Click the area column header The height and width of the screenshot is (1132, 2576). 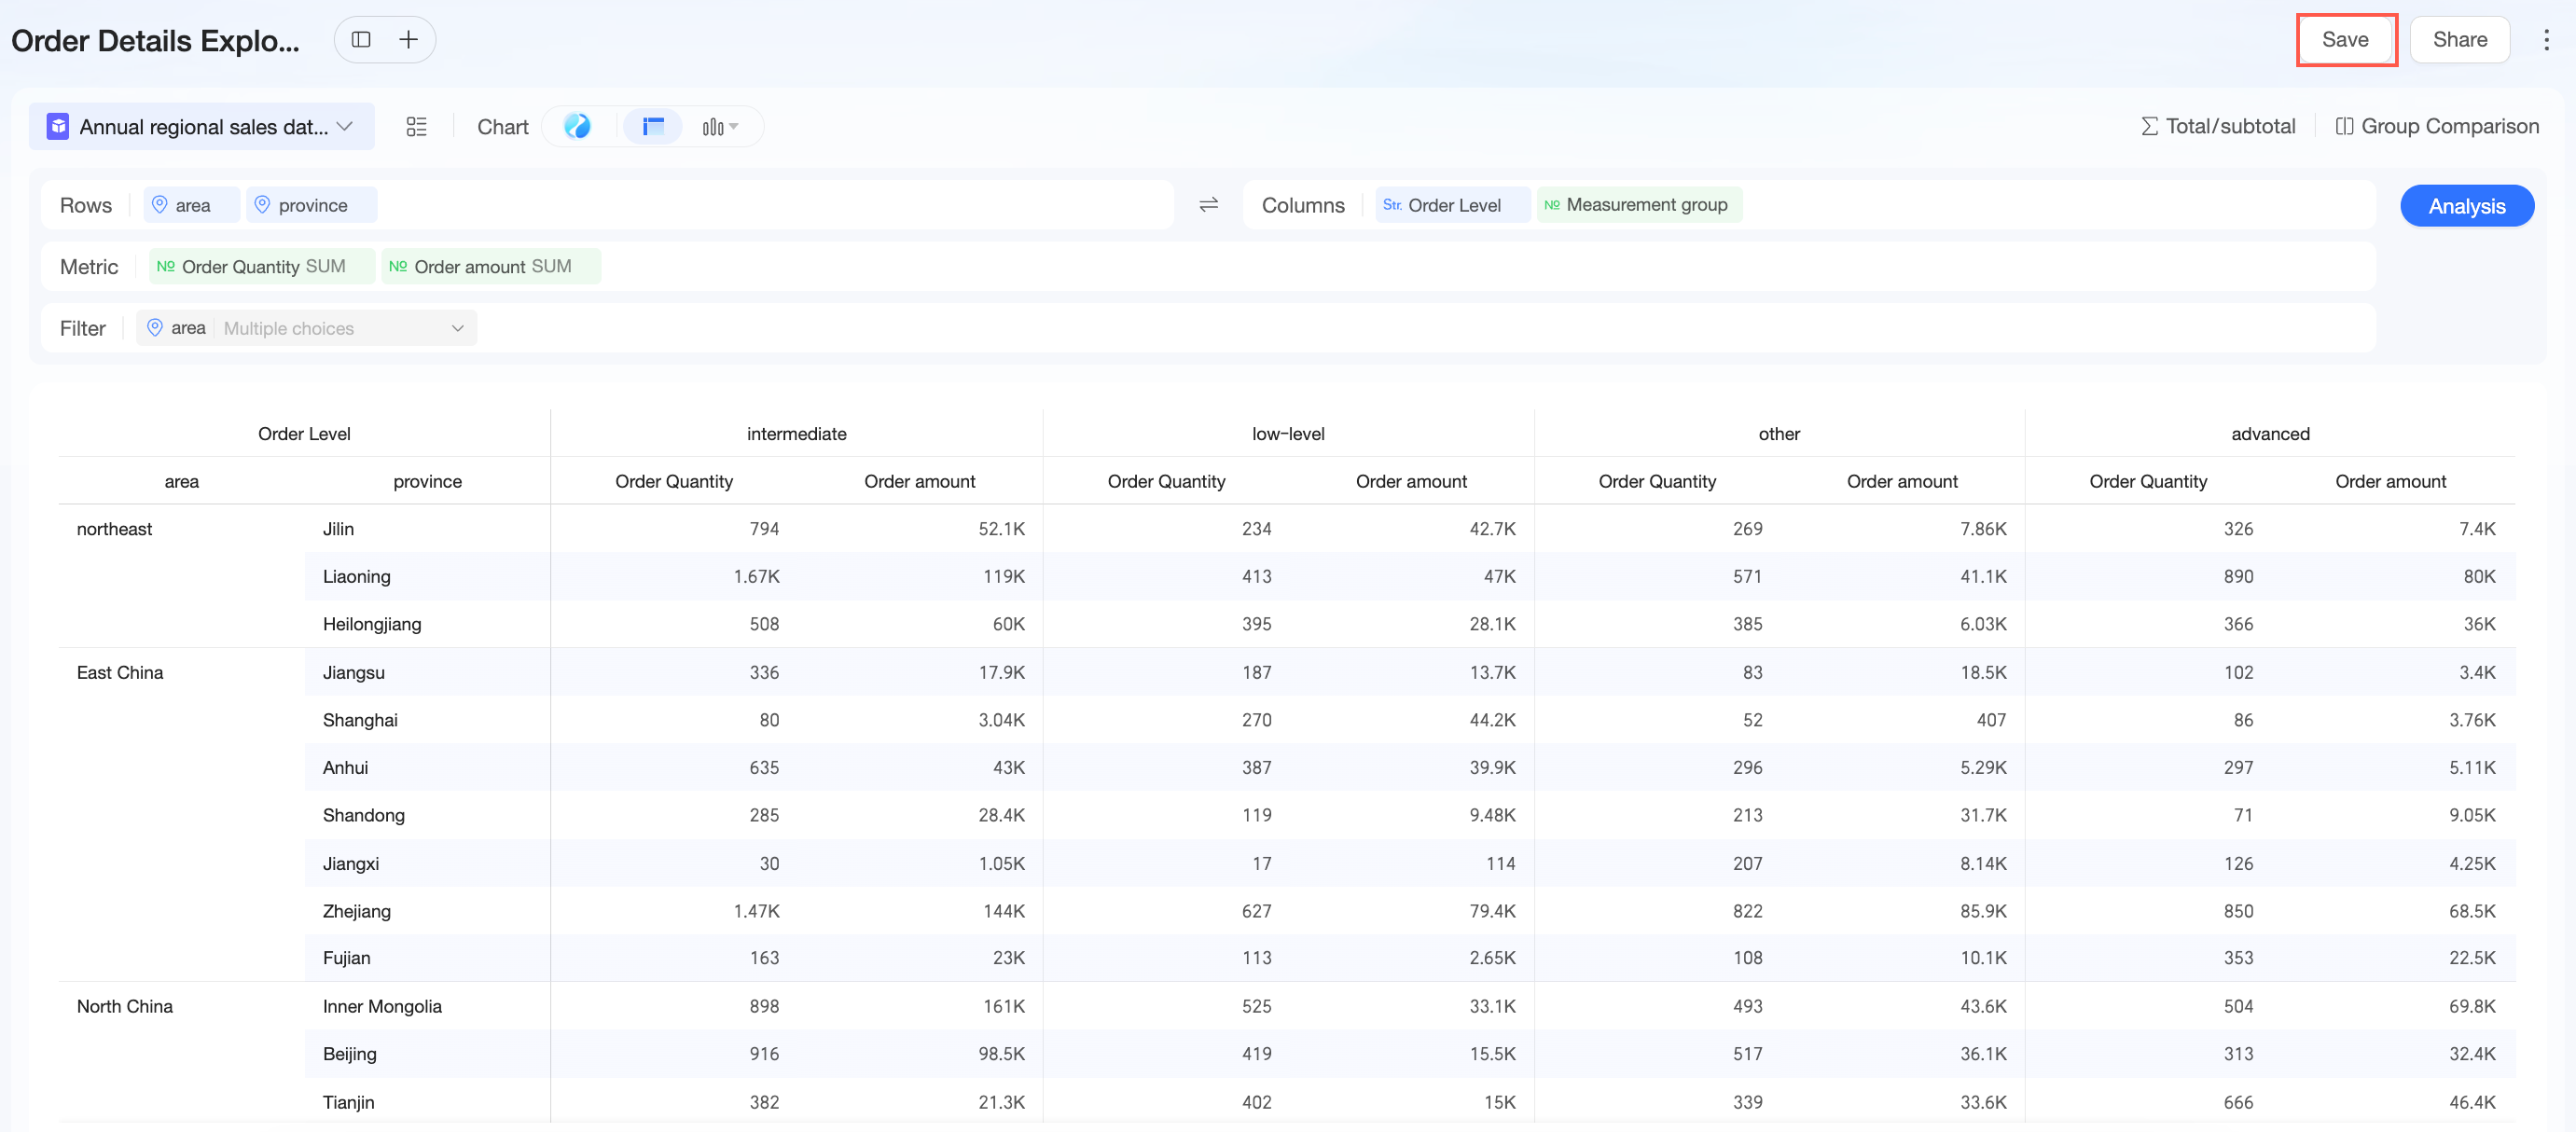click(x=182, y=482)
